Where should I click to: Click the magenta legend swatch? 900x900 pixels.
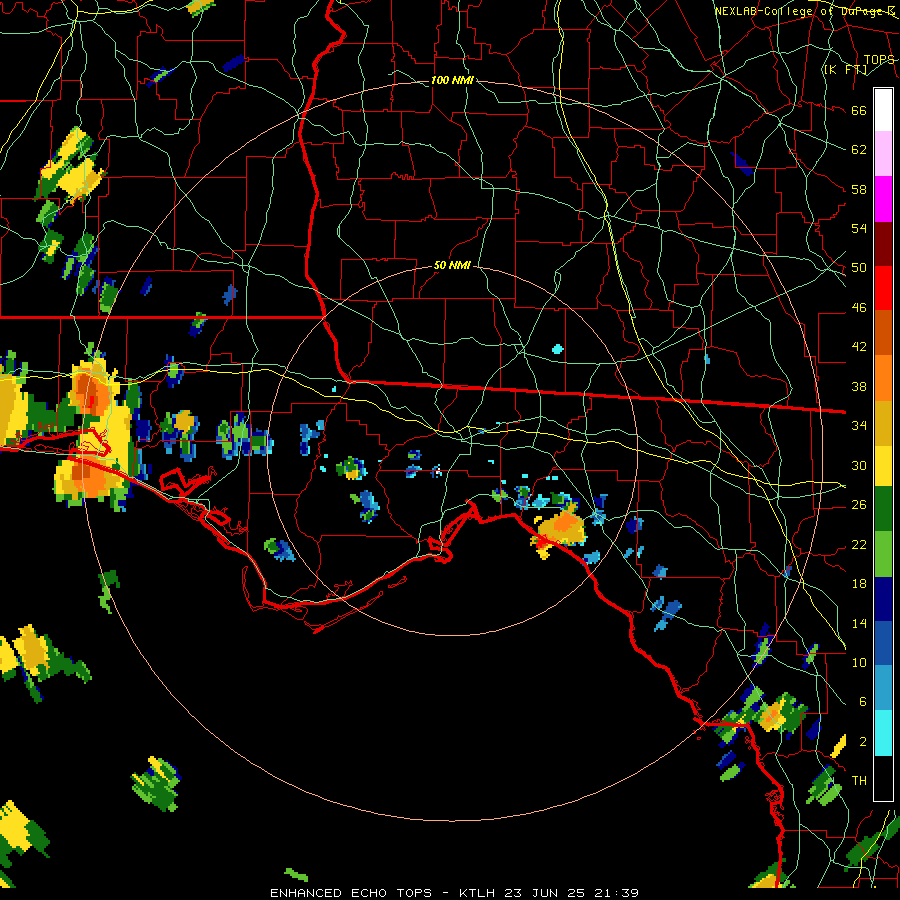point(883,199)
